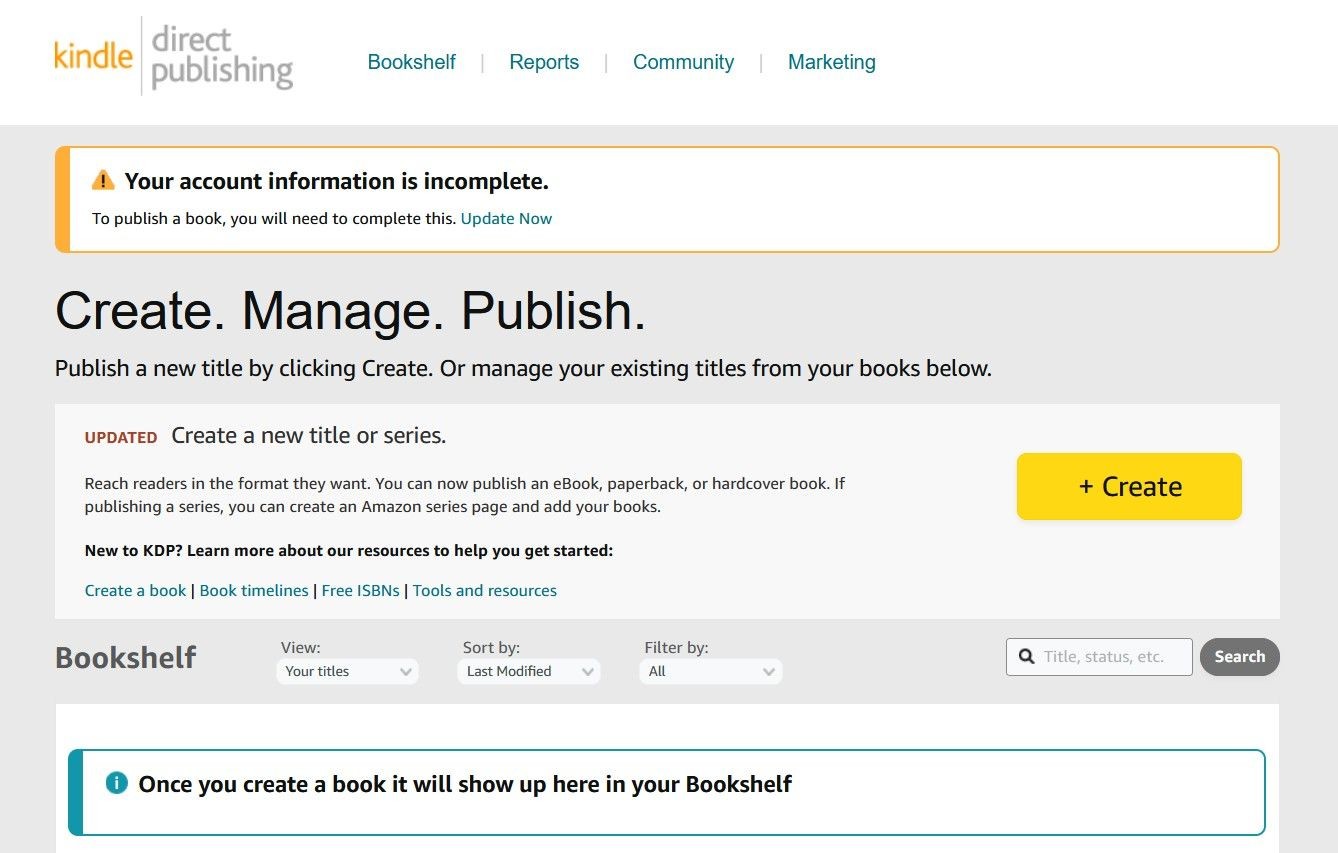The width and height of the screenshot is (1338, 853).
Task: Click the yellow + Create button
Action: click(1129, 486)
